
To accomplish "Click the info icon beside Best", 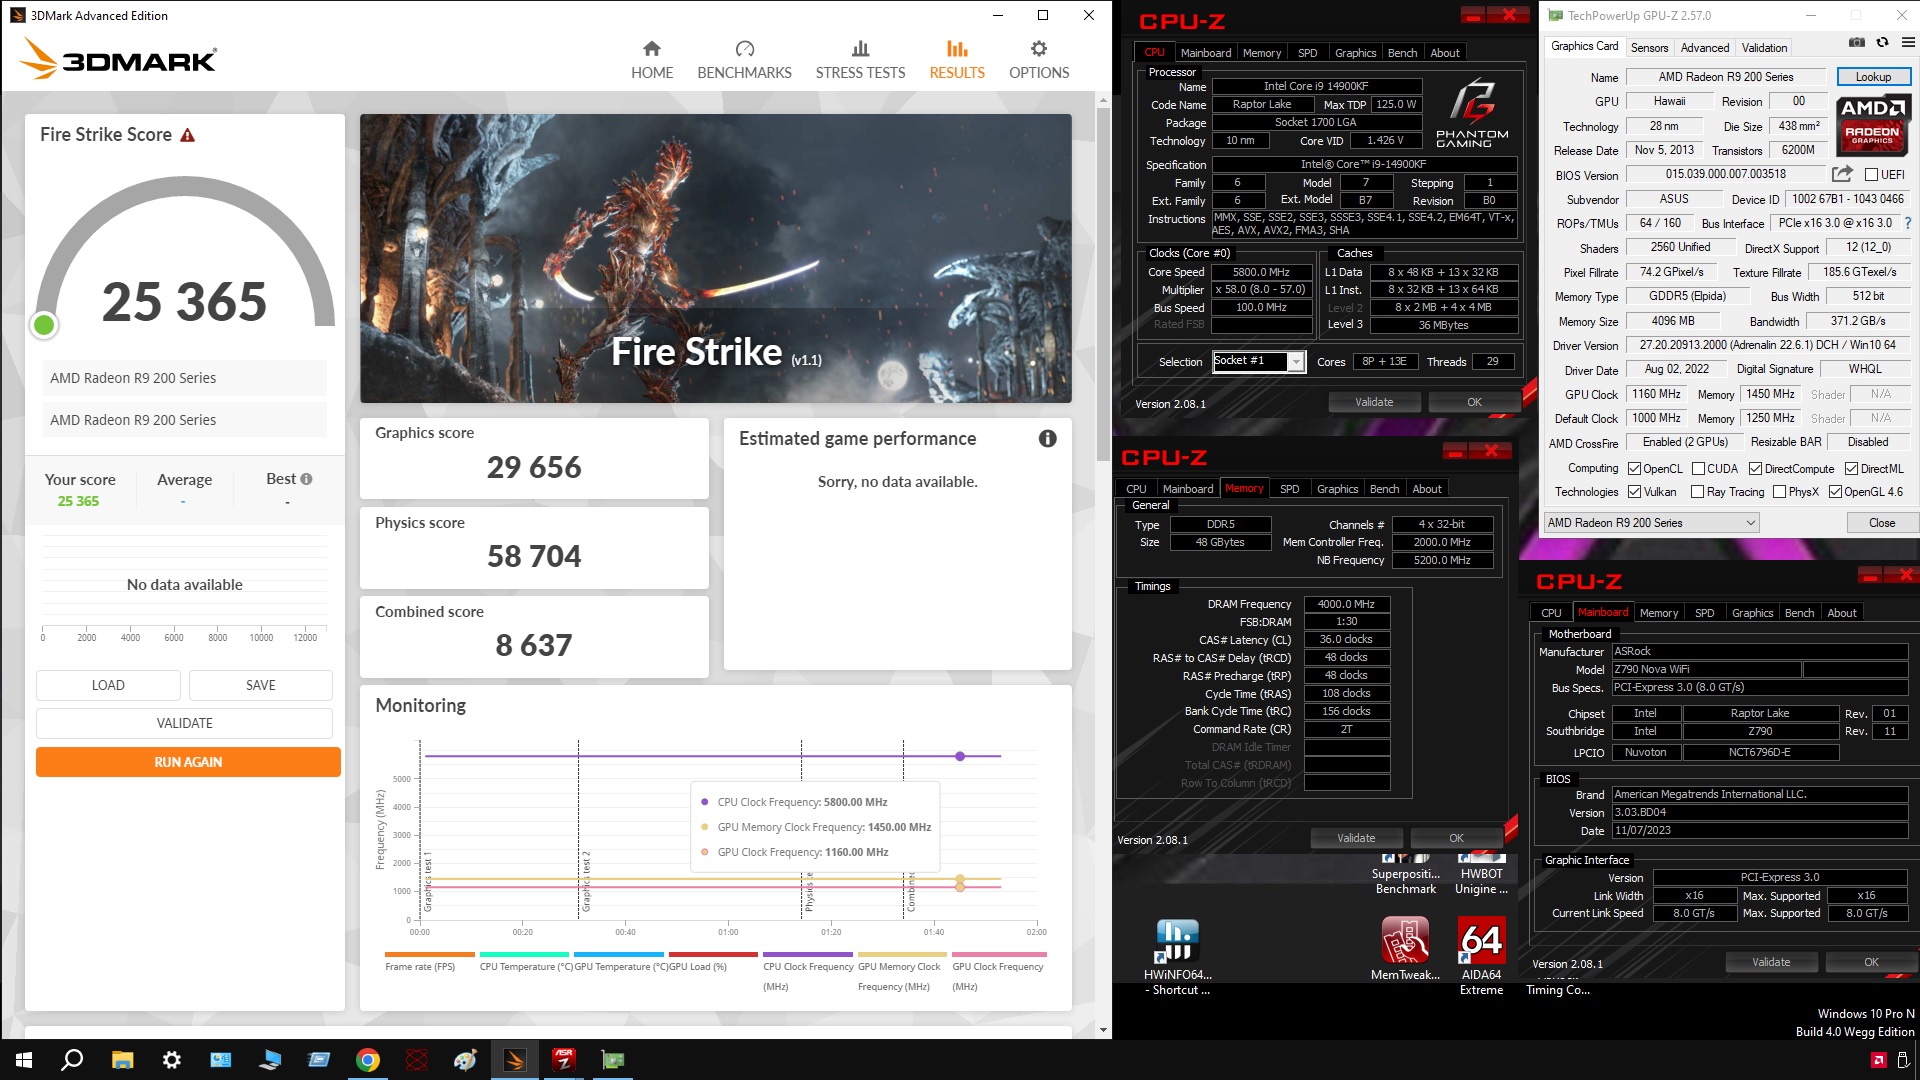I will click(306, 479).
